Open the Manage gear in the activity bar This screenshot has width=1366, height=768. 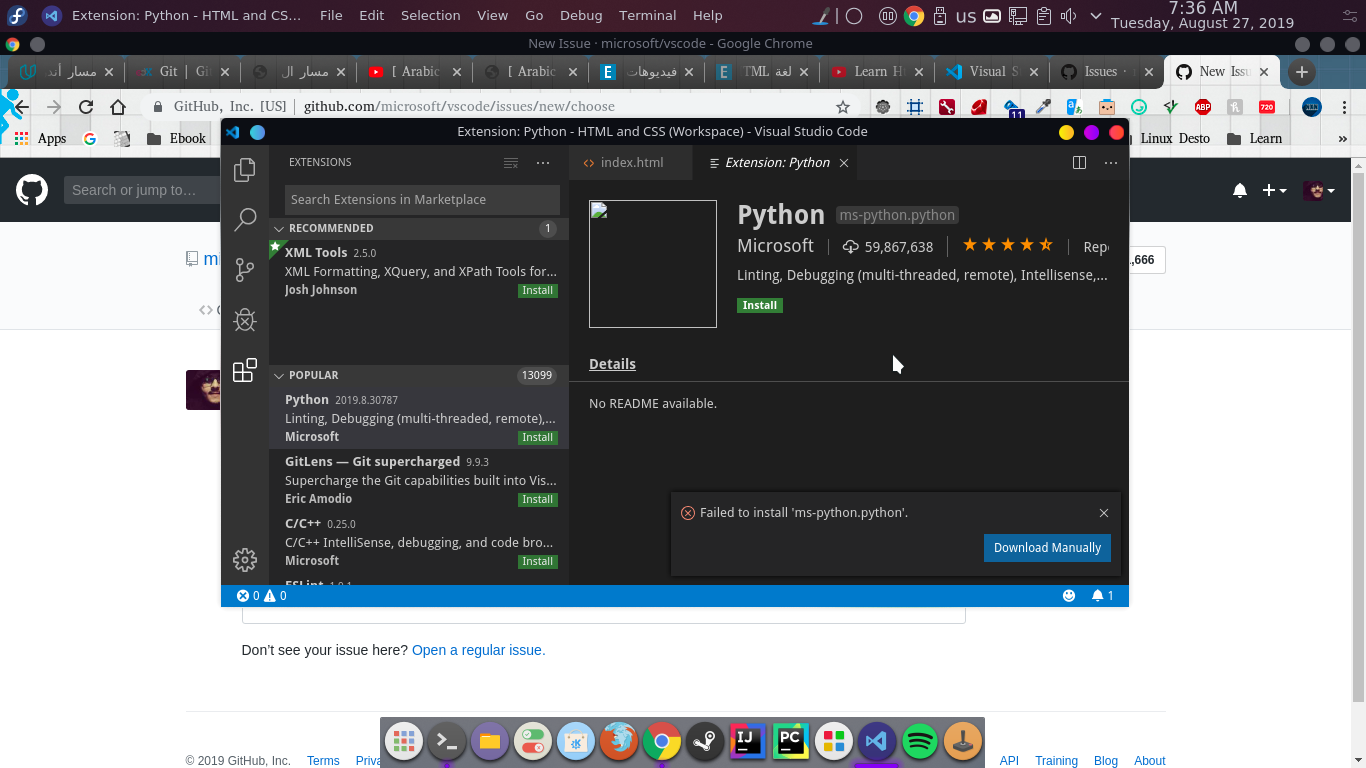(x=245, y=560)
